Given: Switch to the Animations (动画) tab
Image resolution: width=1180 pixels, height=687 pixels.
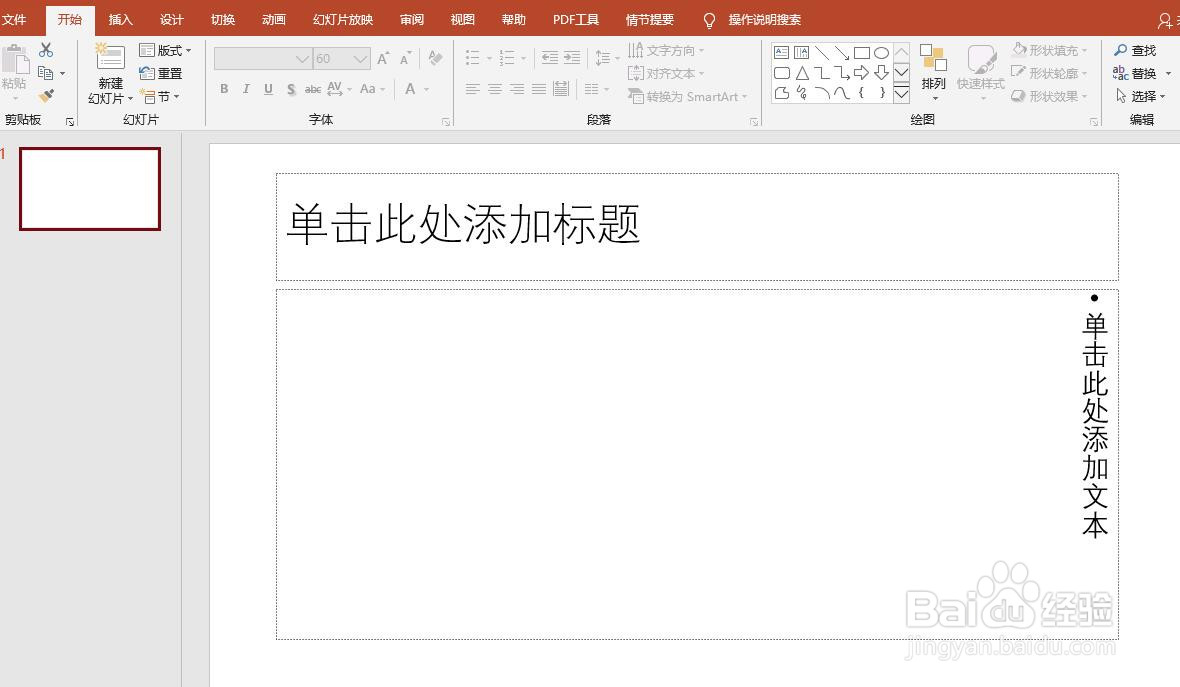Looking at the screenshot, I should (x=274, y=20).
